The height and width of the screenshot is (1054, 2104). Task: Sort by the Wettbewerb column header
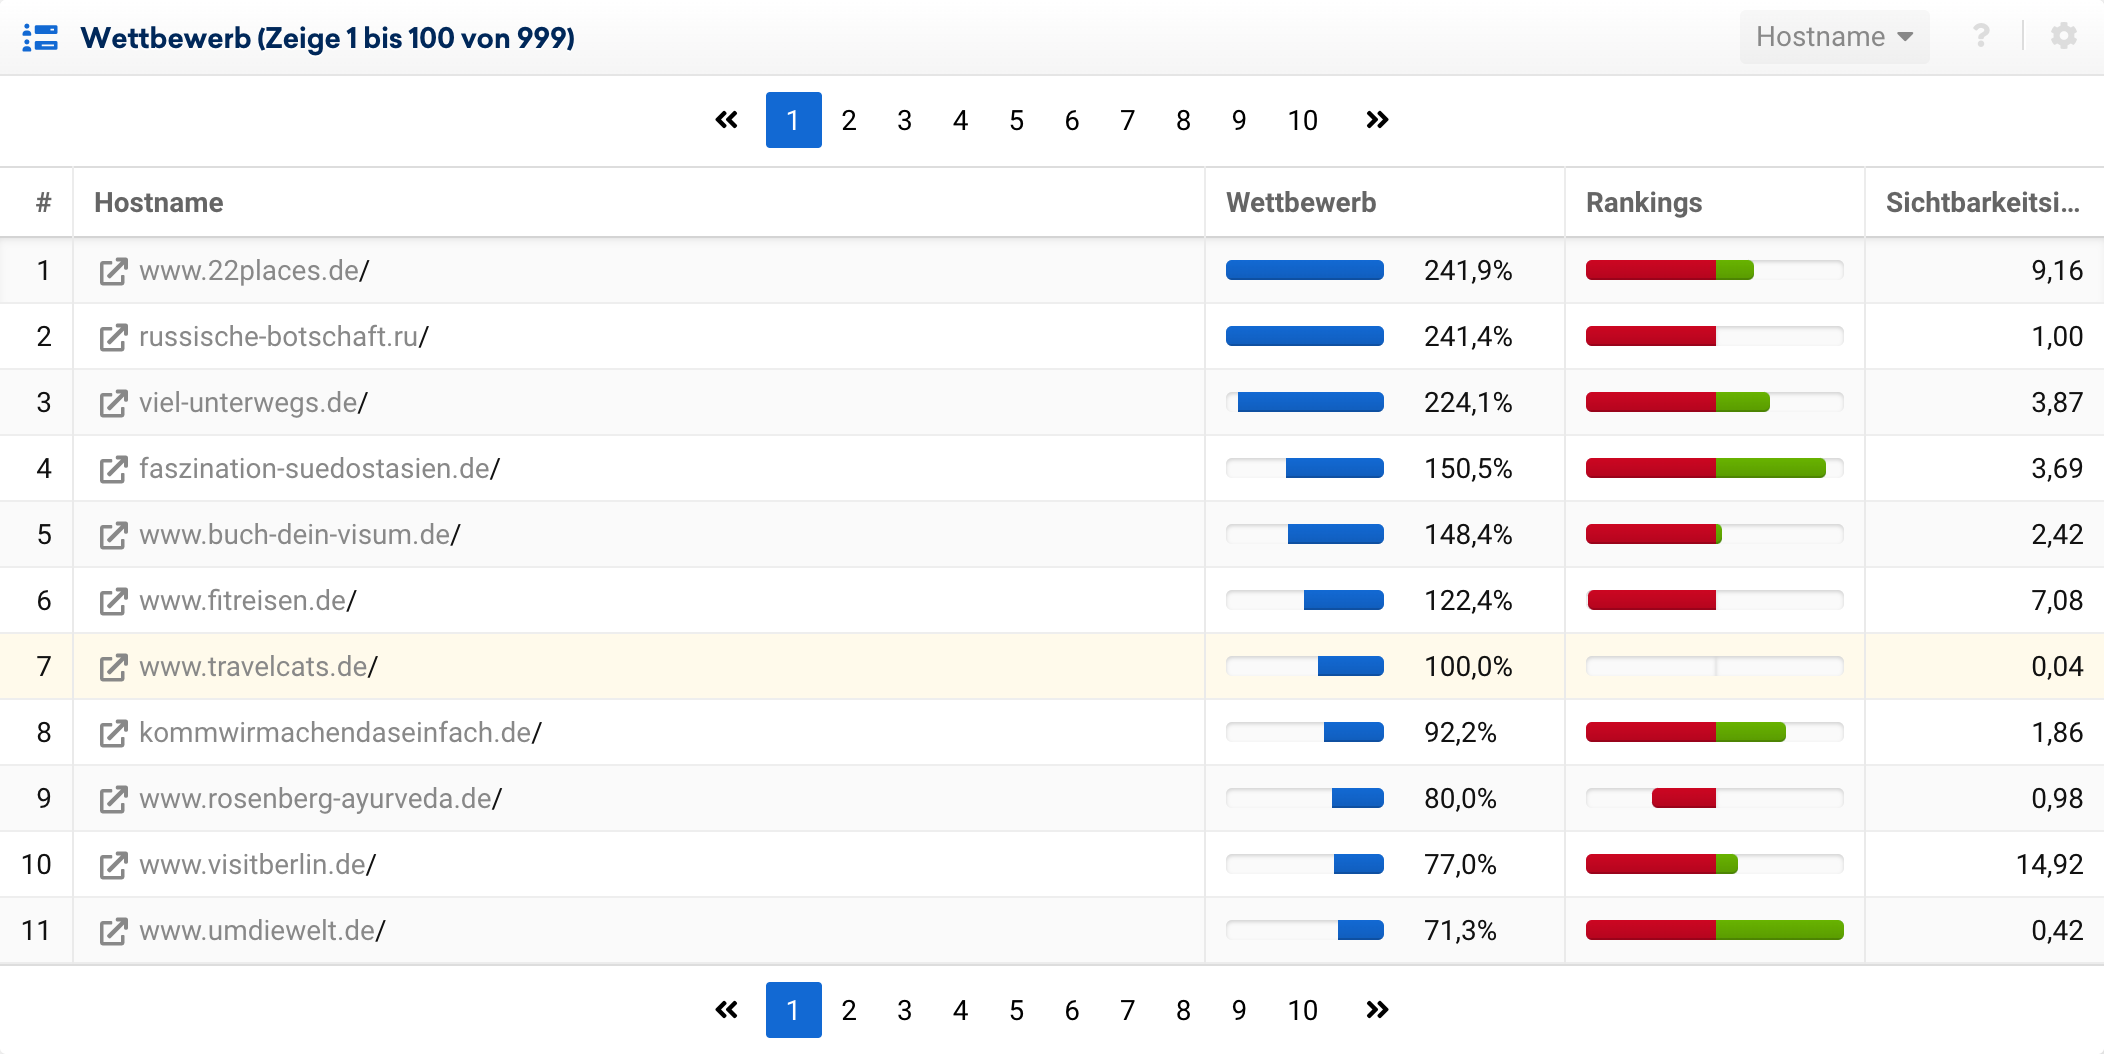pyautogui.click(x=1301, y=202)
